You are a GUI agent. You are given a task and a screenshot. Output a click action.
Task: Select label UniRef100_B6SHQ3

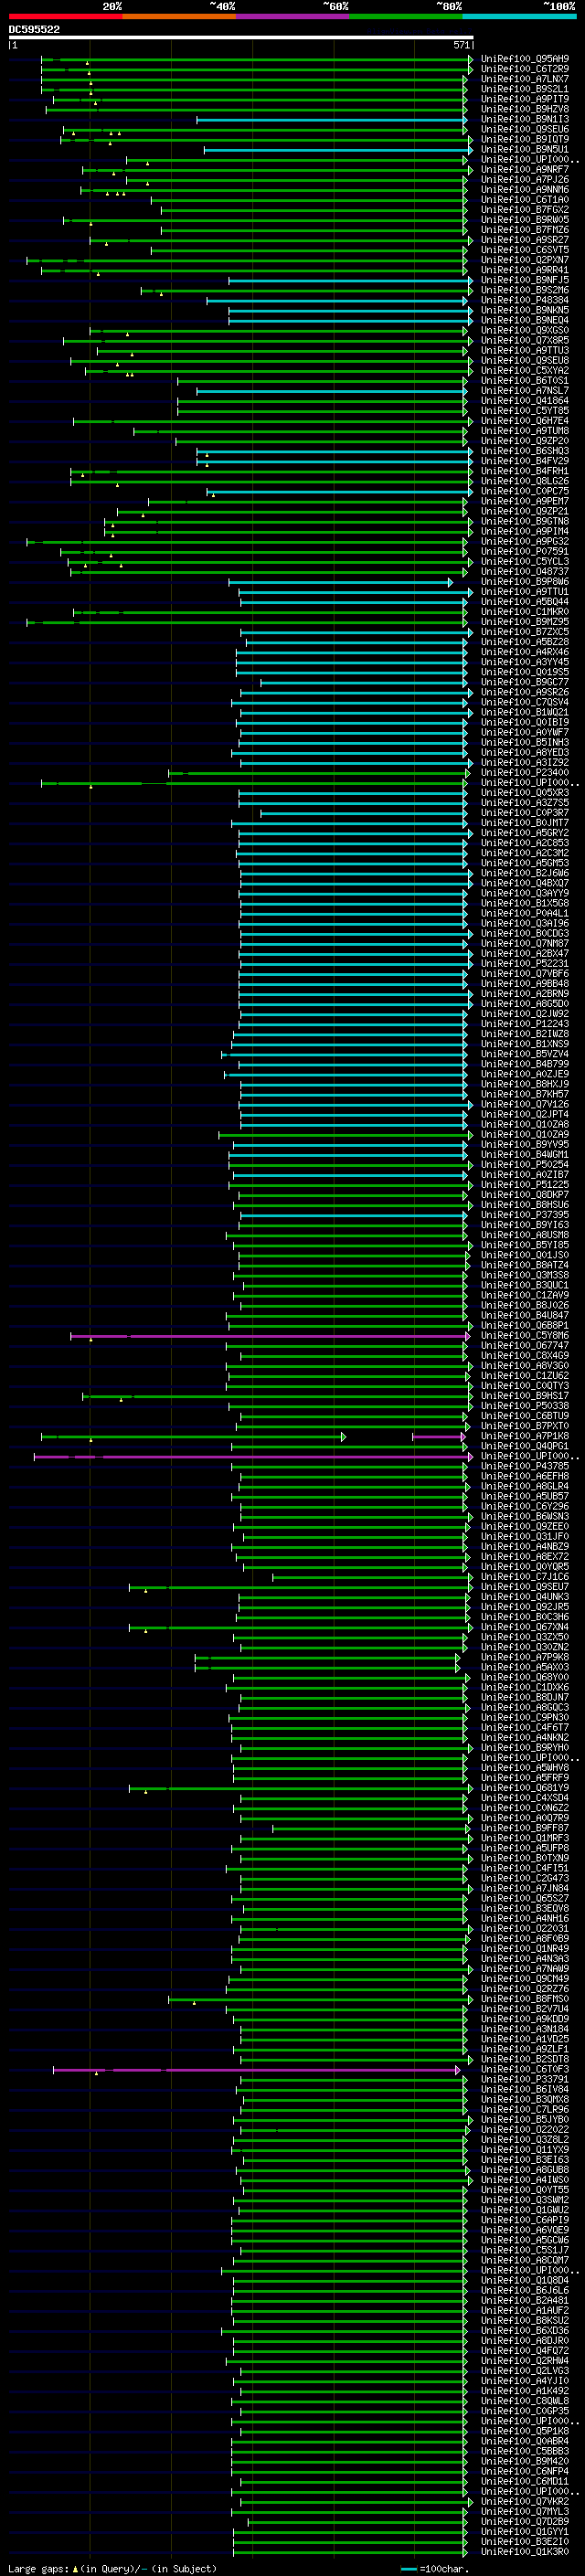click(524, 451)
